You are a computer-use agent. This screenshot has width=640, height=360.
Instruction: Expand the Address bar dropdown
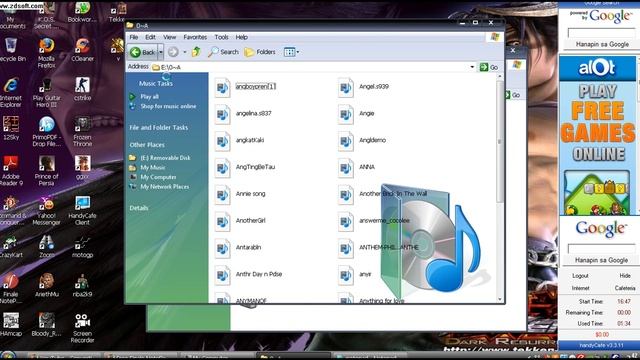(472, 67)
